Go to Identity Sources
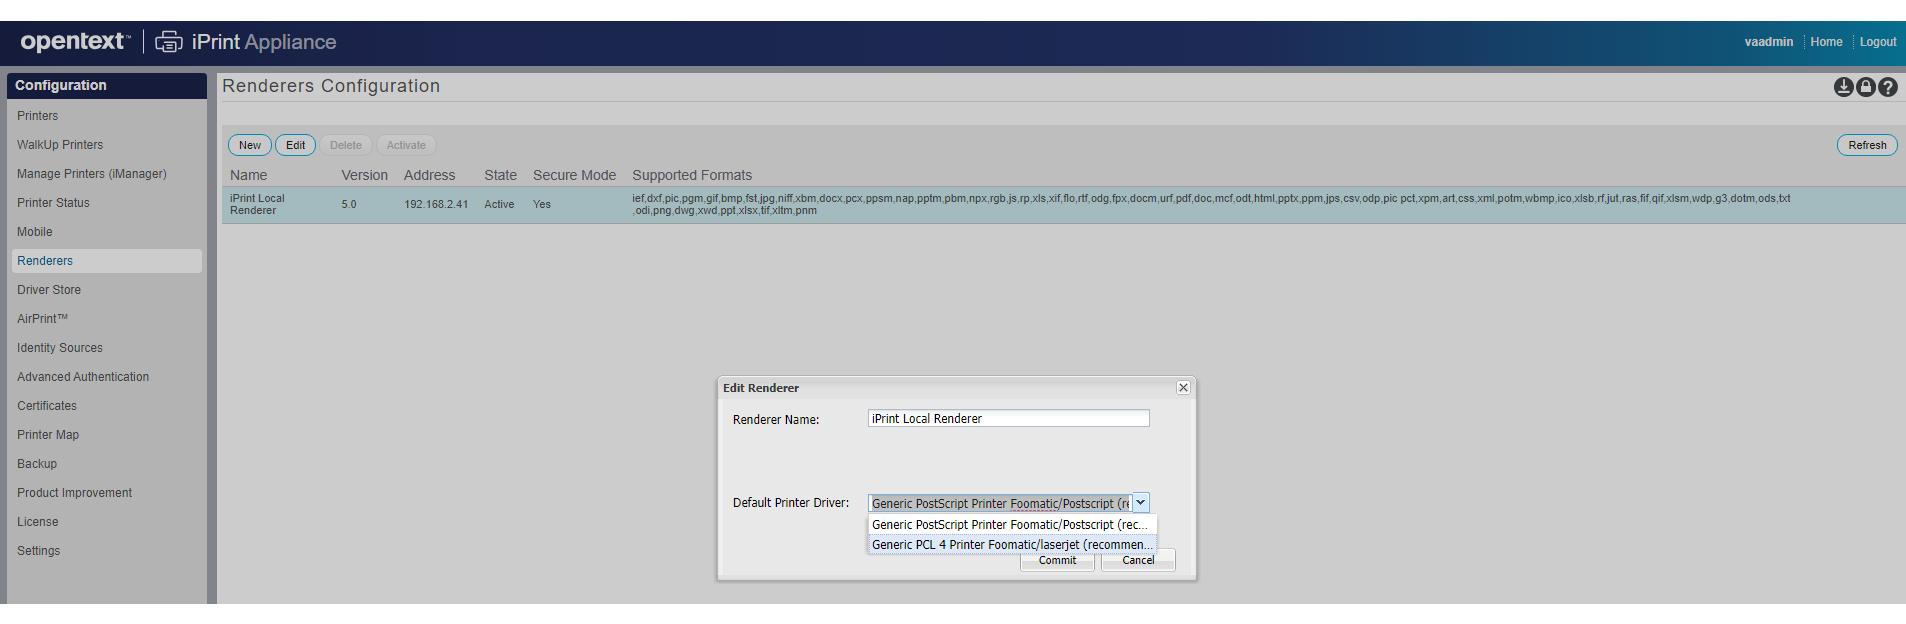This screenshot has height=624, width=1906. pyautogui.click(x=60, y=348)
